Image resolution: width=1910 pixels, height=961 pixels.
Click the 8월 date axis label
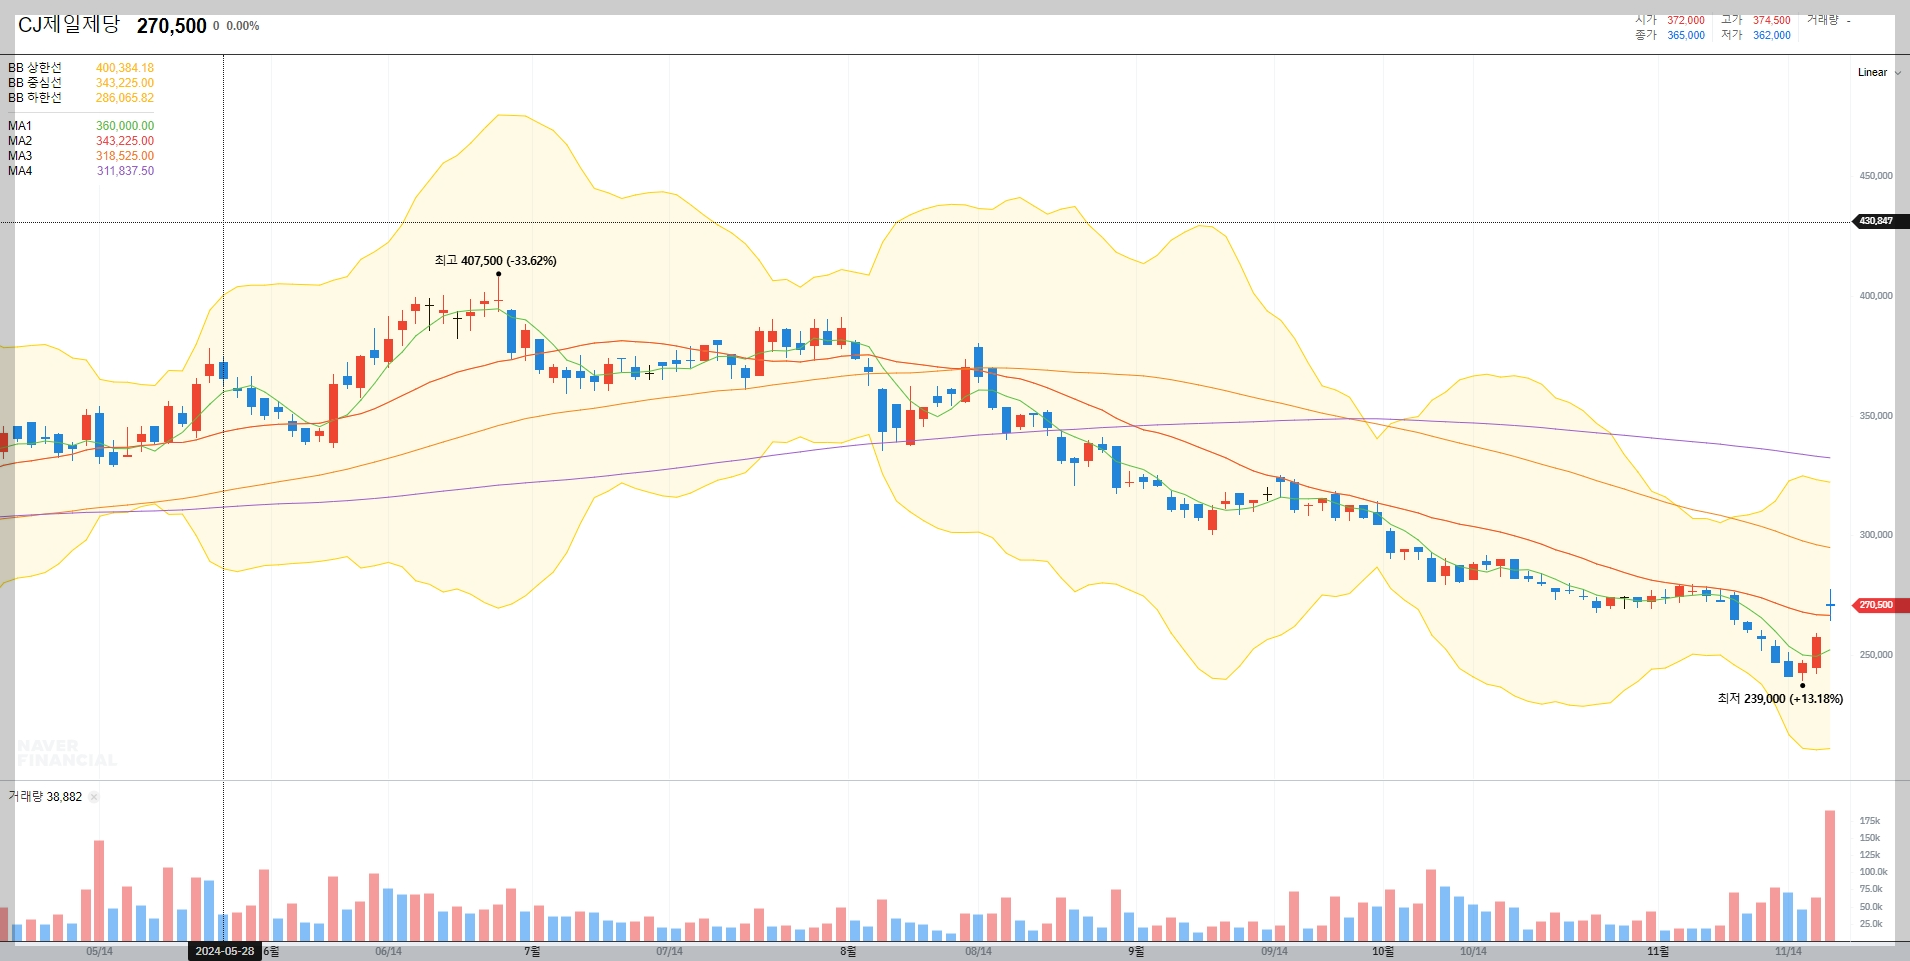tap(848, 952)
